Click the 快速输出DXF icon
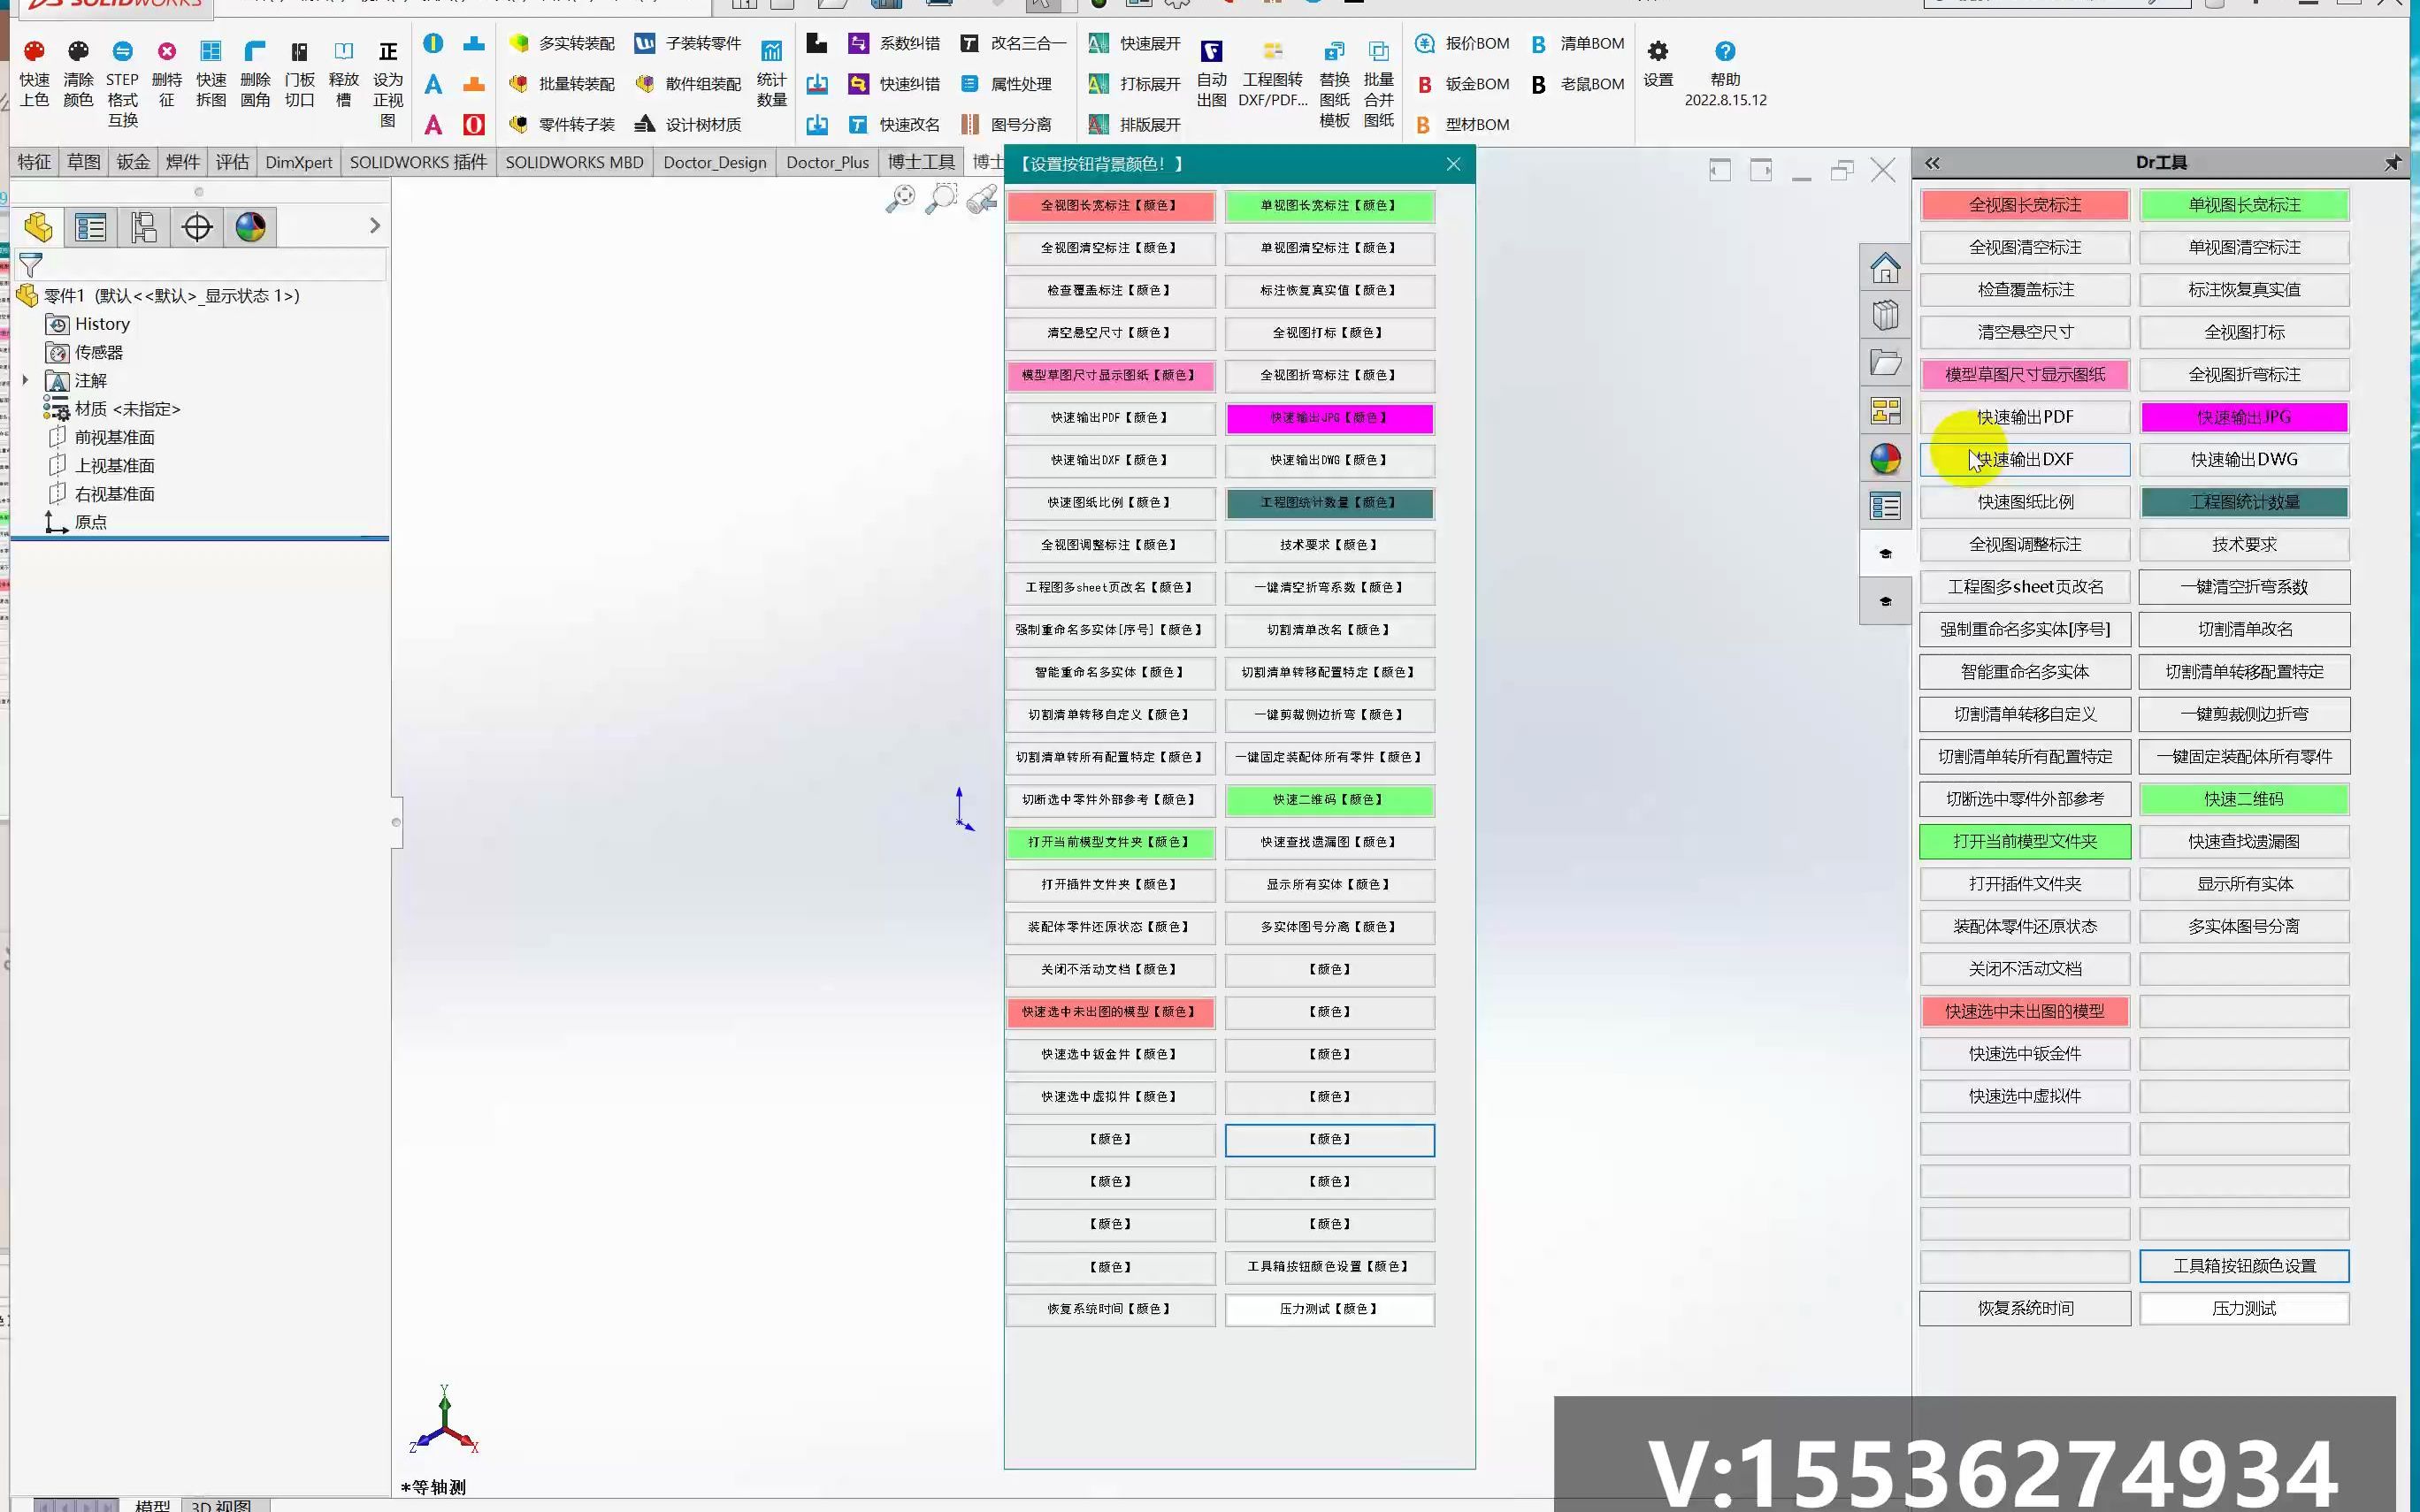The width and height of the screenshot is (2420, 1512). (x=2025, y=458)
